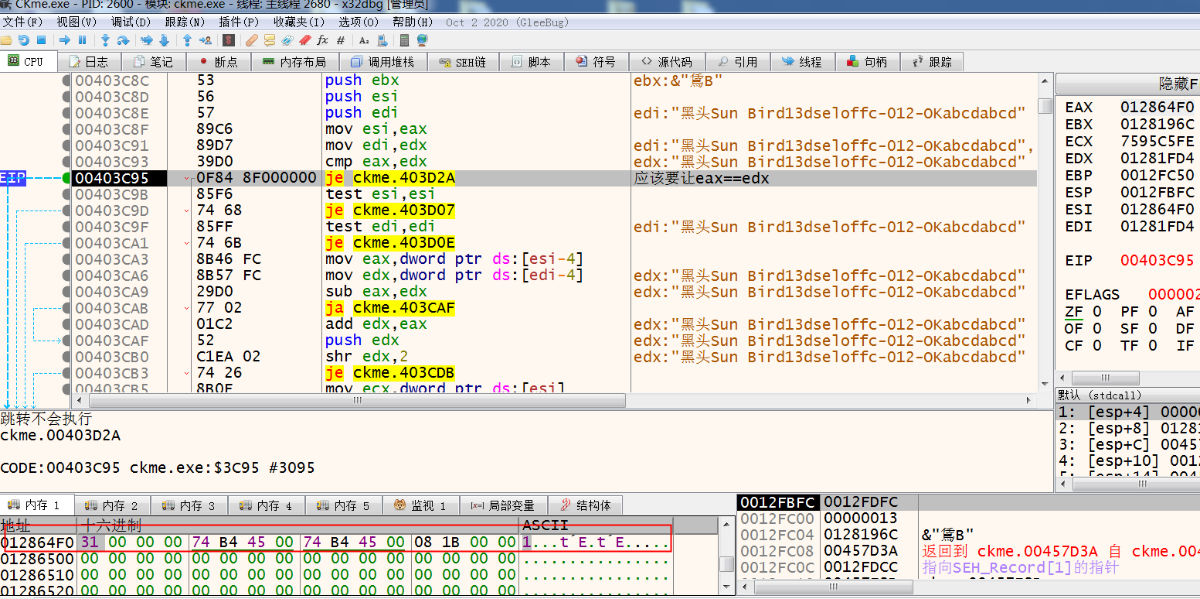Click the 隐藏FPU button in registers pane
Viewport: 1200px width, 599px height.
1128,84
